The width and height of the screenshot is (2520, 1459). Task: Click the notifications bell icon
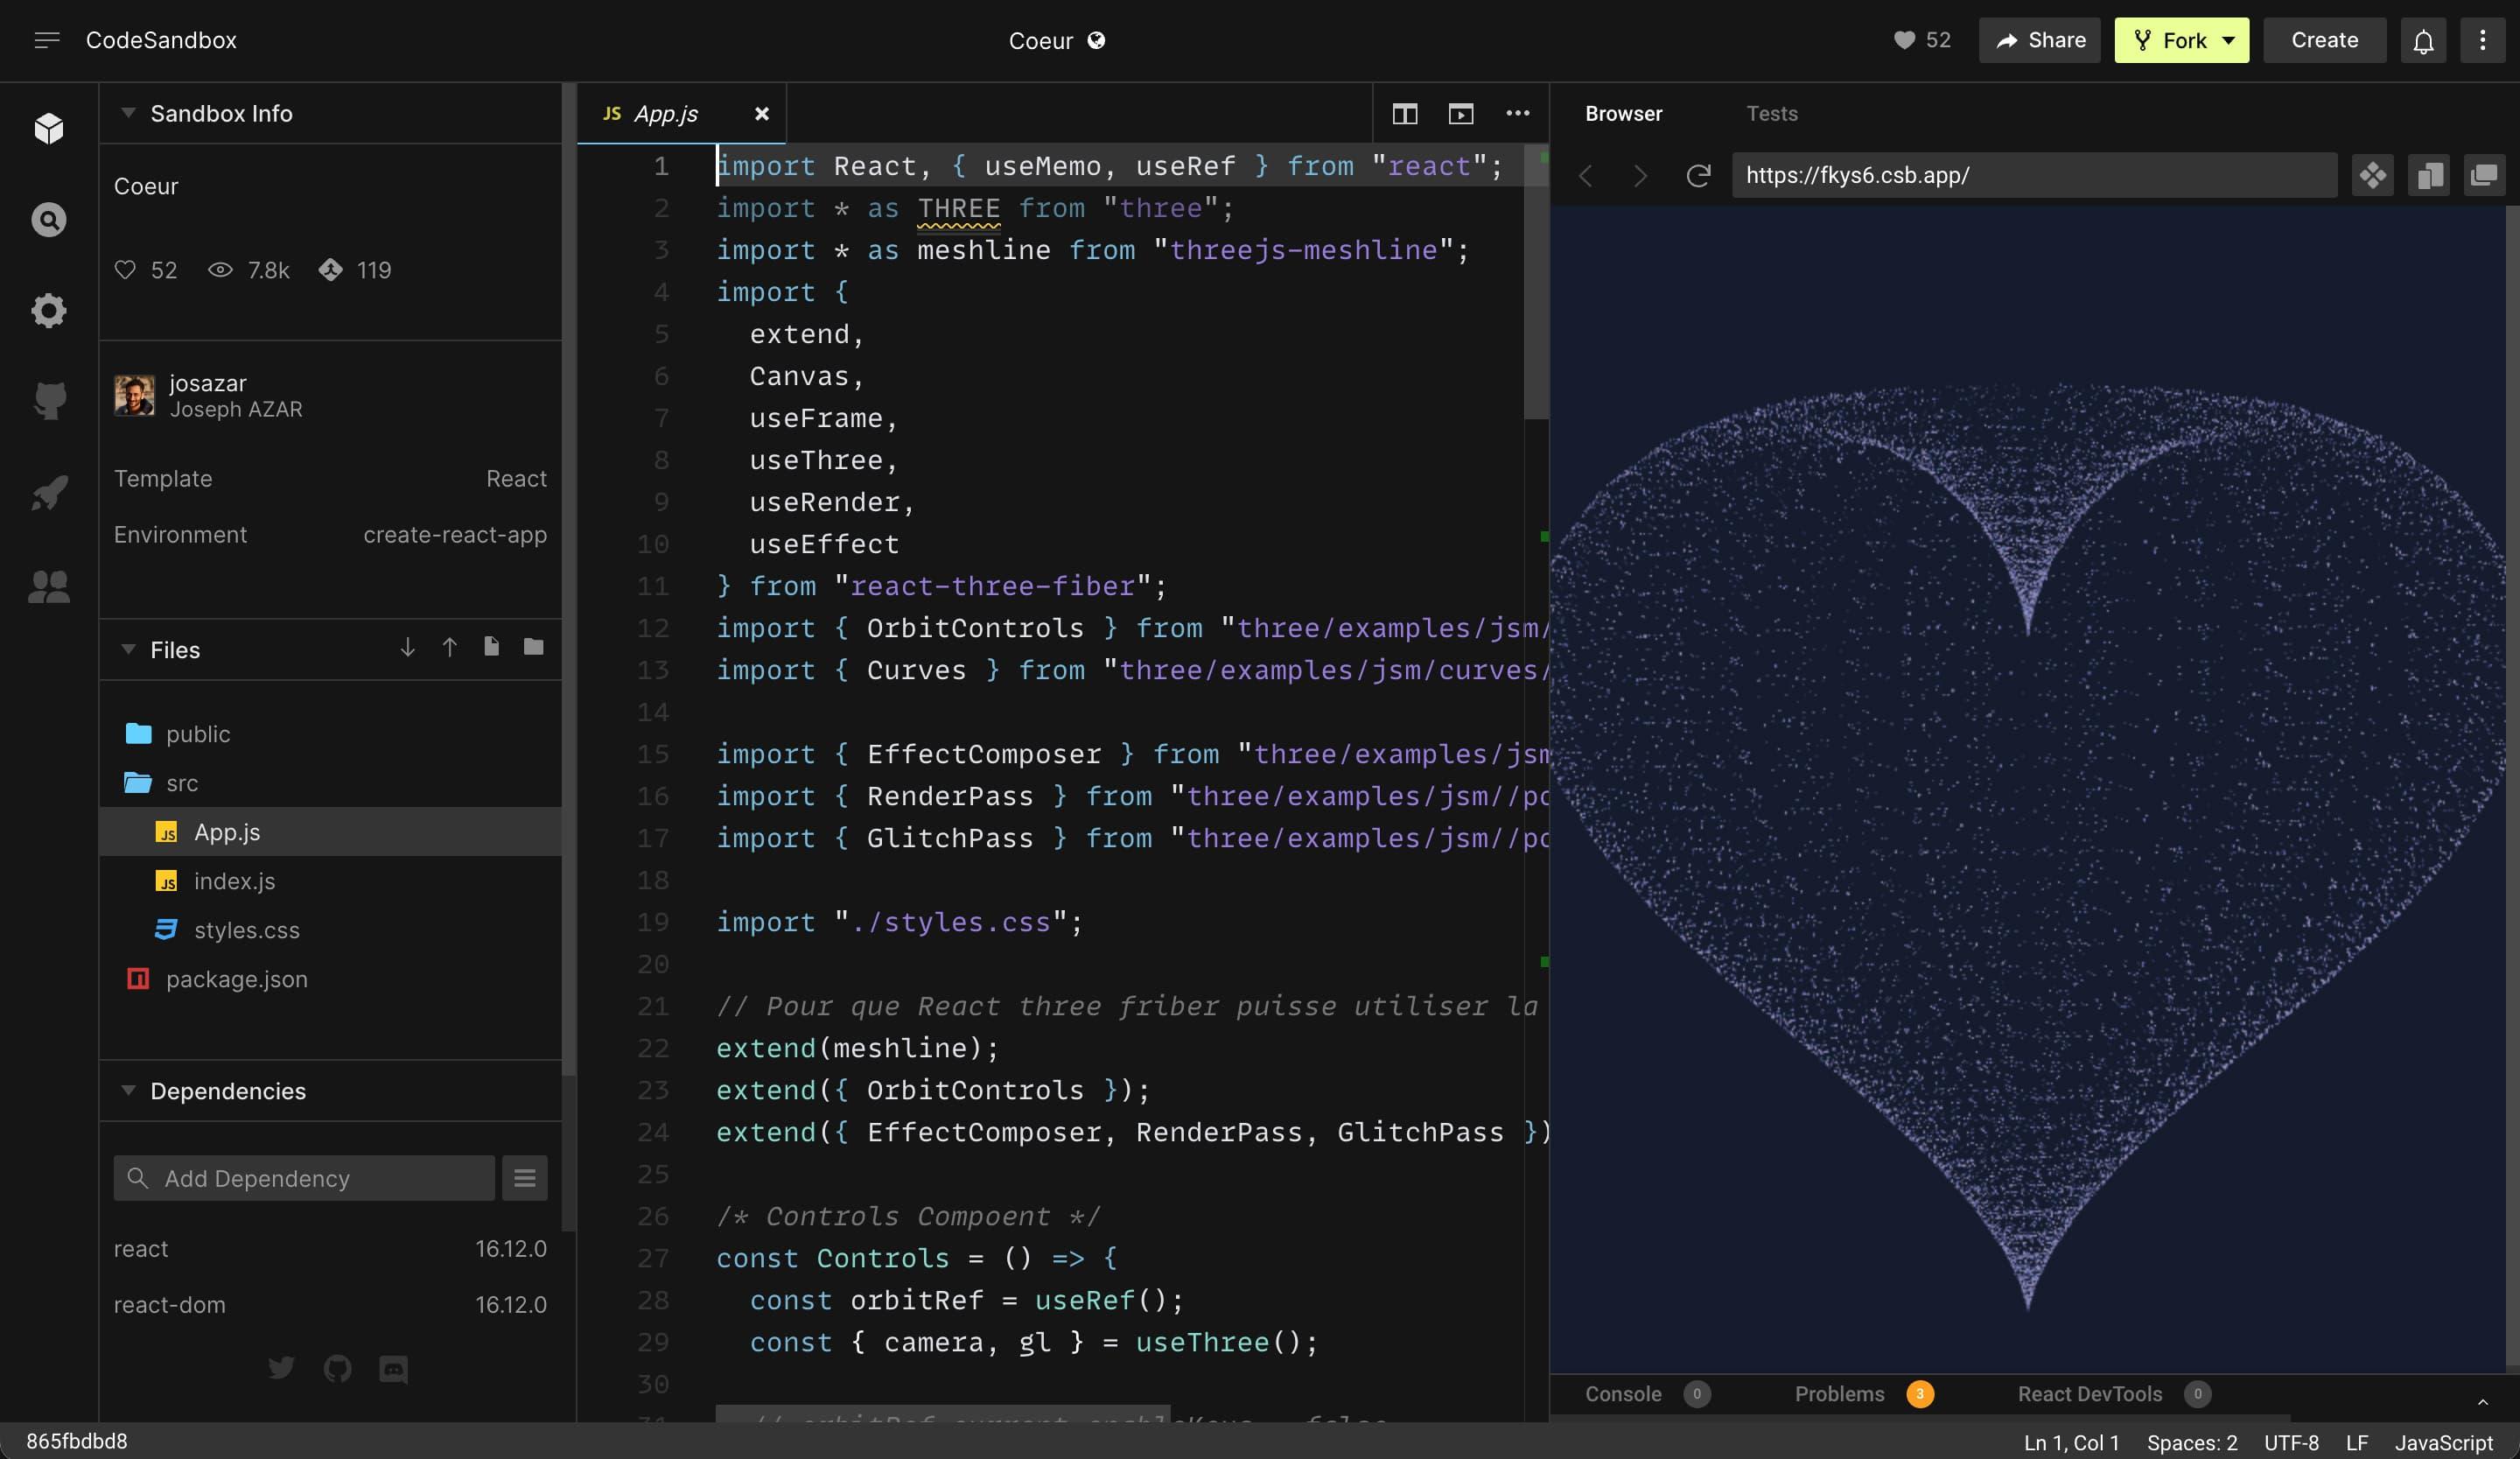coord(2425,39)
